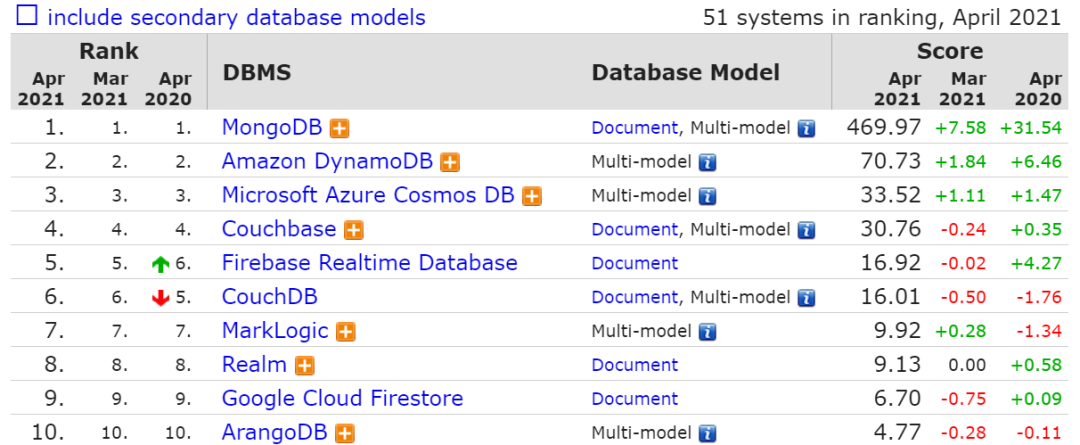
Task: Click the info icon in MongoDB's row
Action: pyautogui.click(x=806, y=128)
